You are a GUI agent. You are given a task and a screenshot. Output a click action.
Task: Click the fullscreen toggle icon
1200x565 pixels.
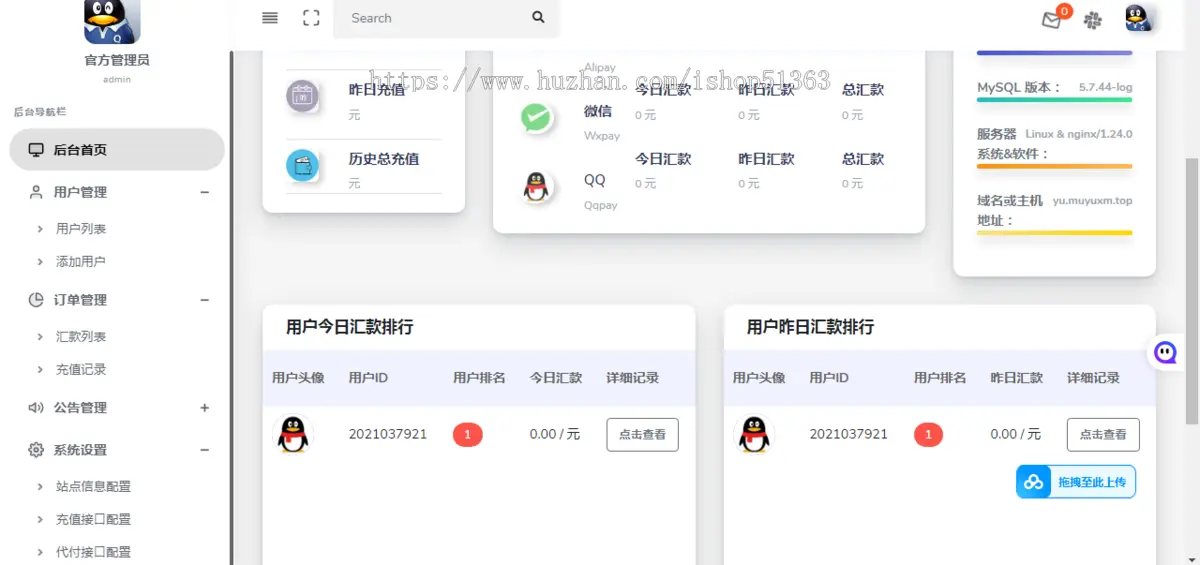coord(311,18)
